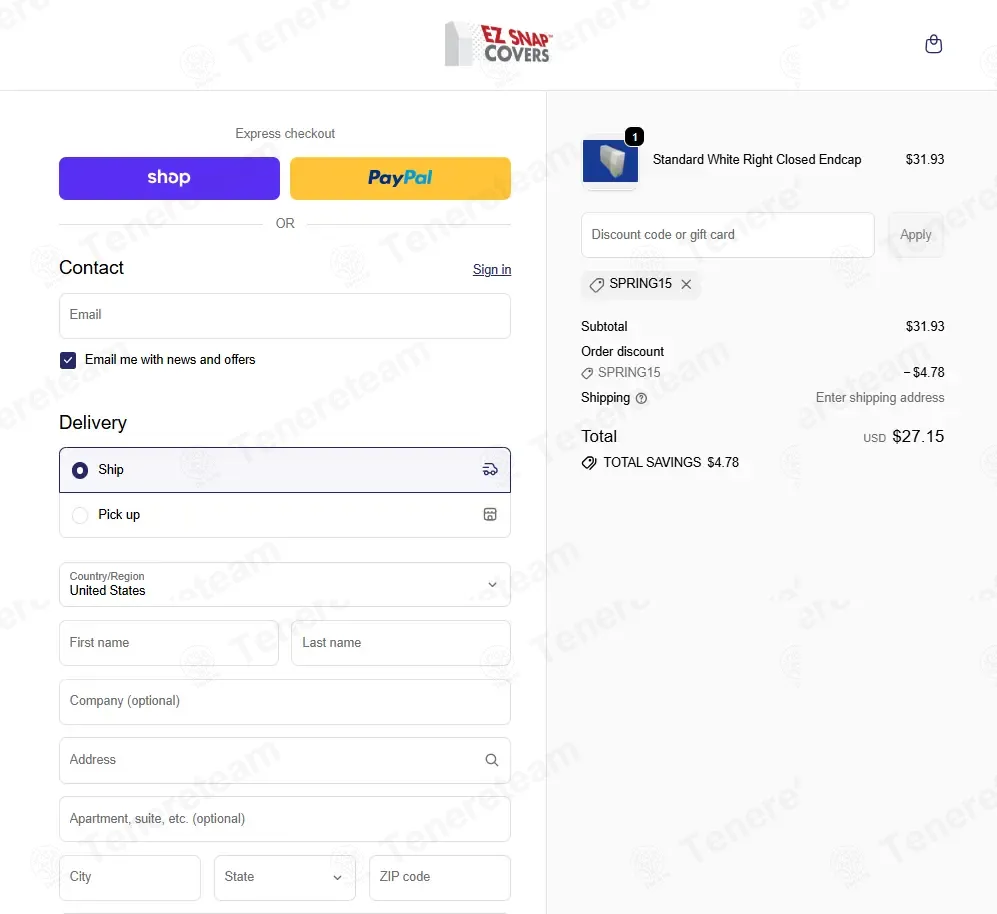Click the Sign in link

pyautogui.click(x=492, y=270)
